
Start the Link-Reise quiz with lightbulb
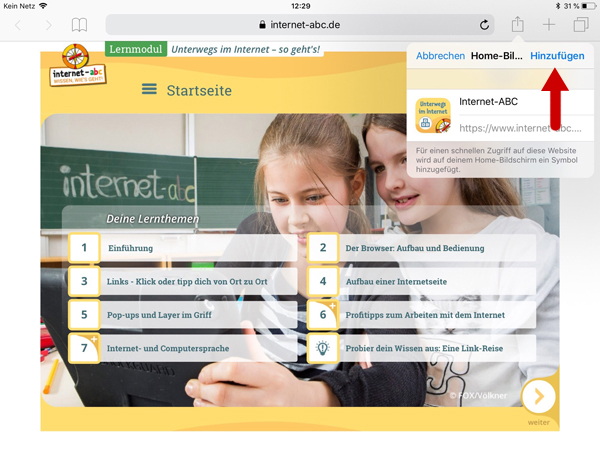(x=420, y=348)
